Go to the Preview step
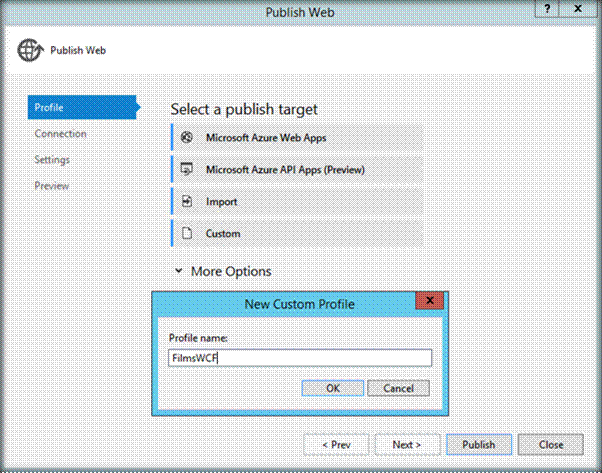602x473 pixels. pos(52,186)
